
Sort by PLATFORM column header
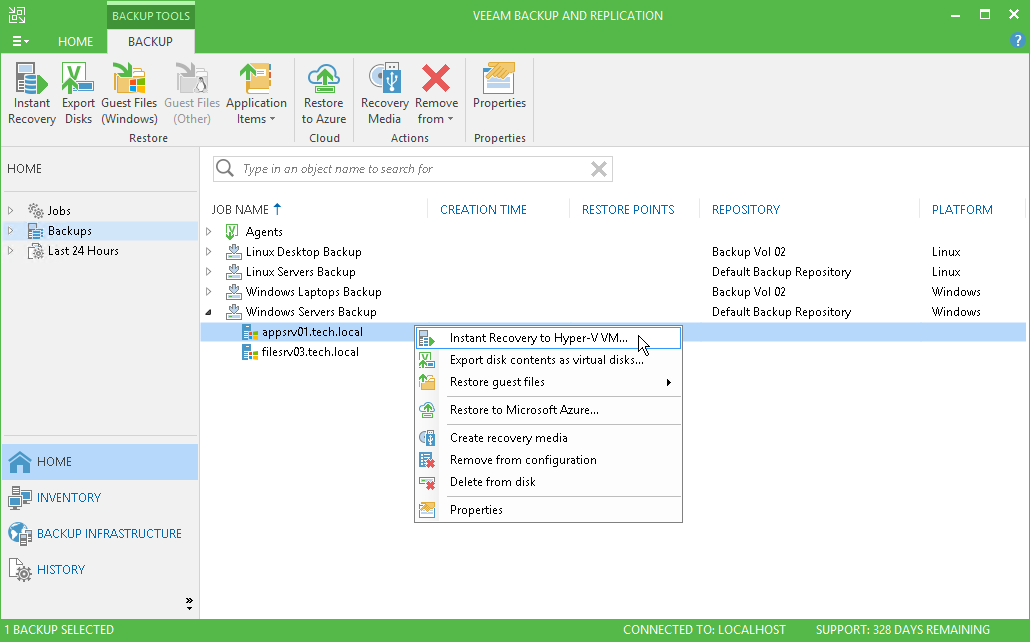[962, 210]
